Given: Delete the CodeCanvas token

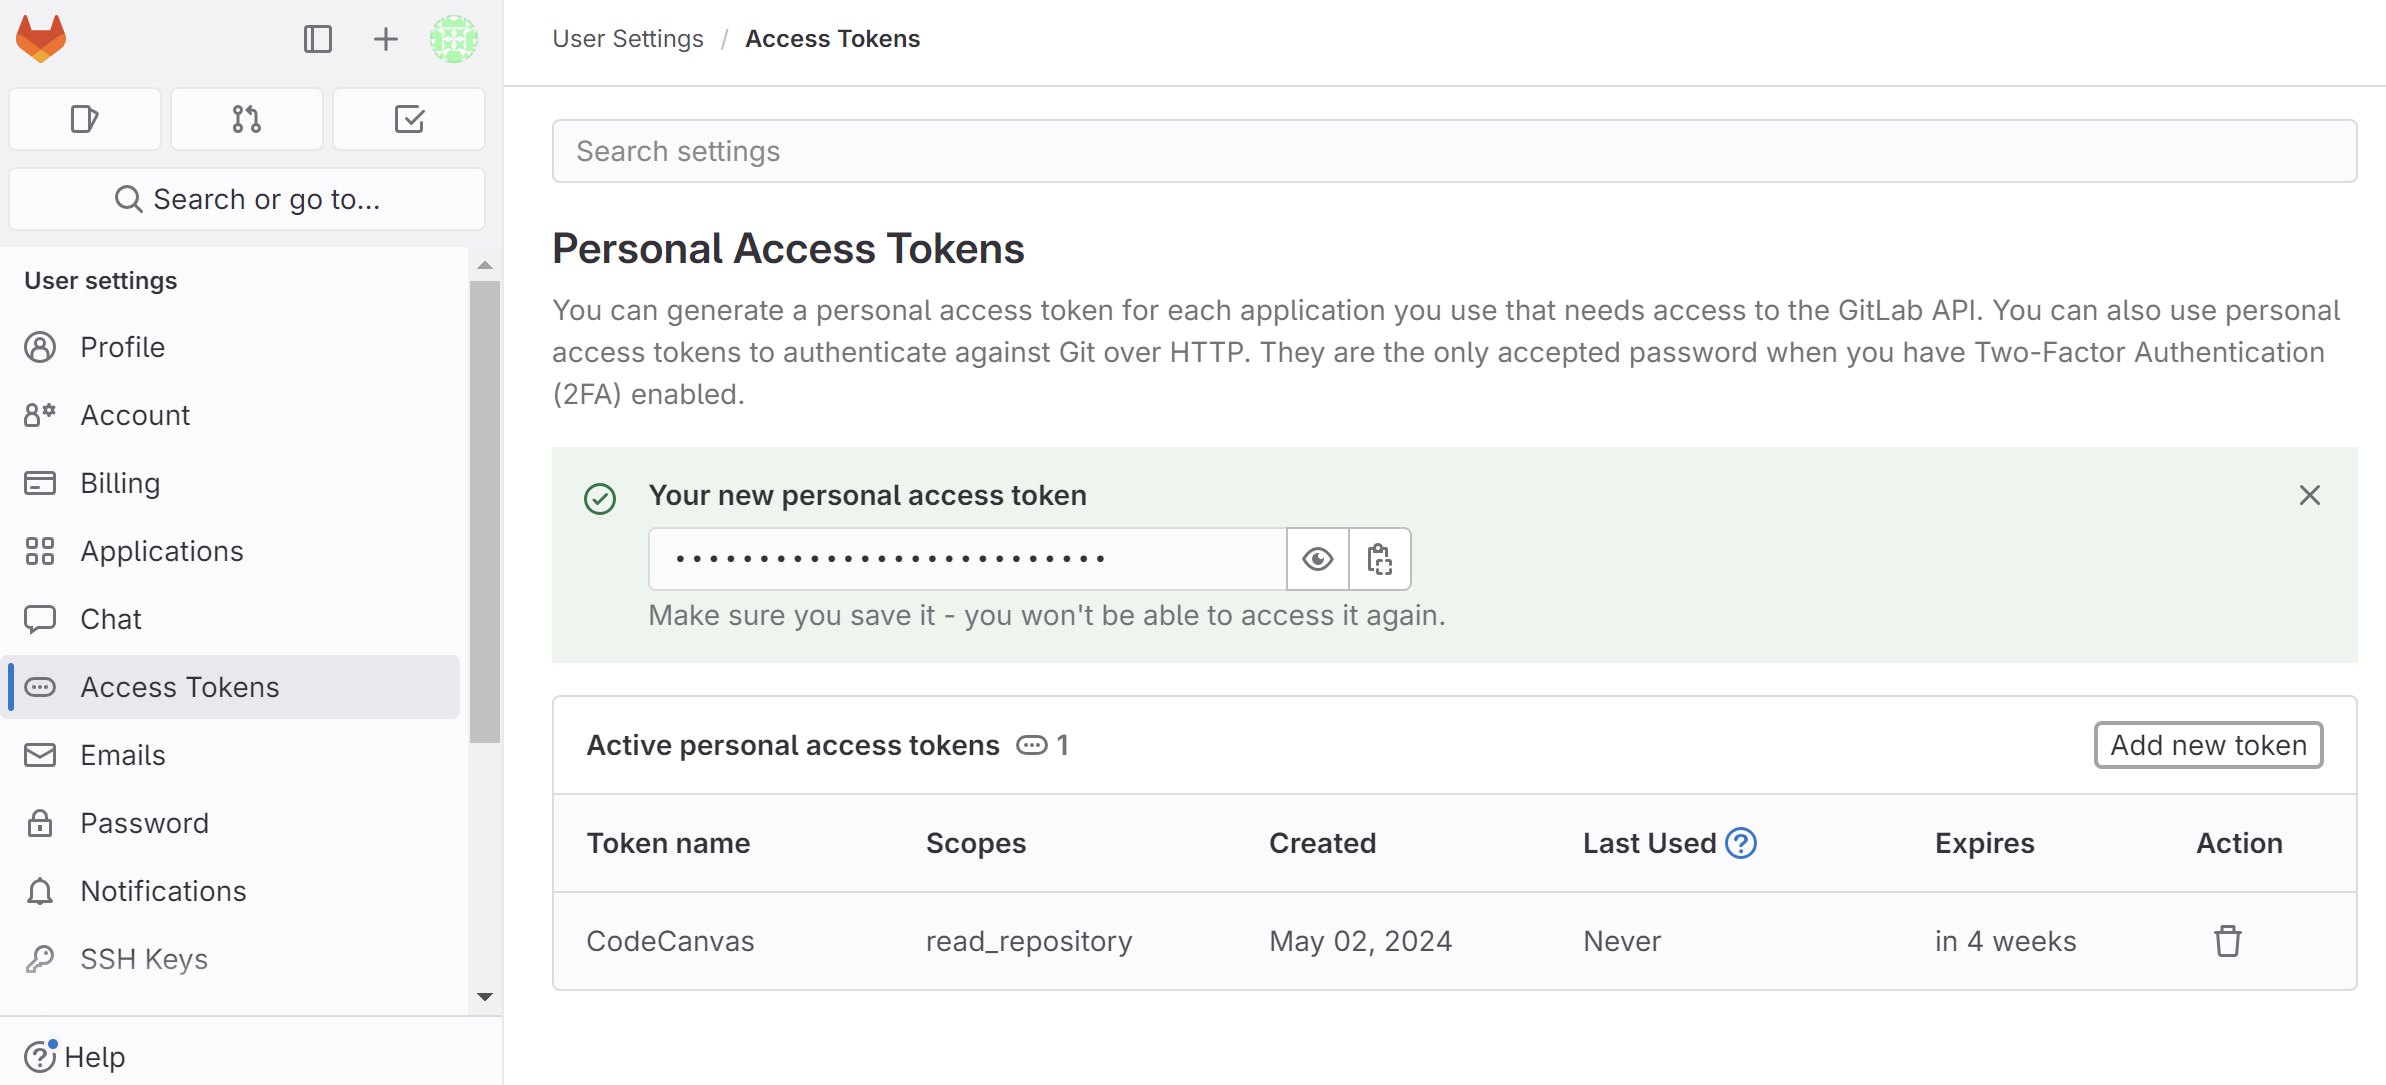Looking at the screenshot, I should 2227,940.
